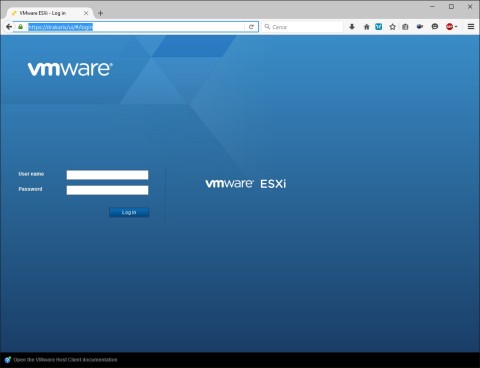Click the Password label text
This screenshot has width=480, height=368.
point(30,189)
